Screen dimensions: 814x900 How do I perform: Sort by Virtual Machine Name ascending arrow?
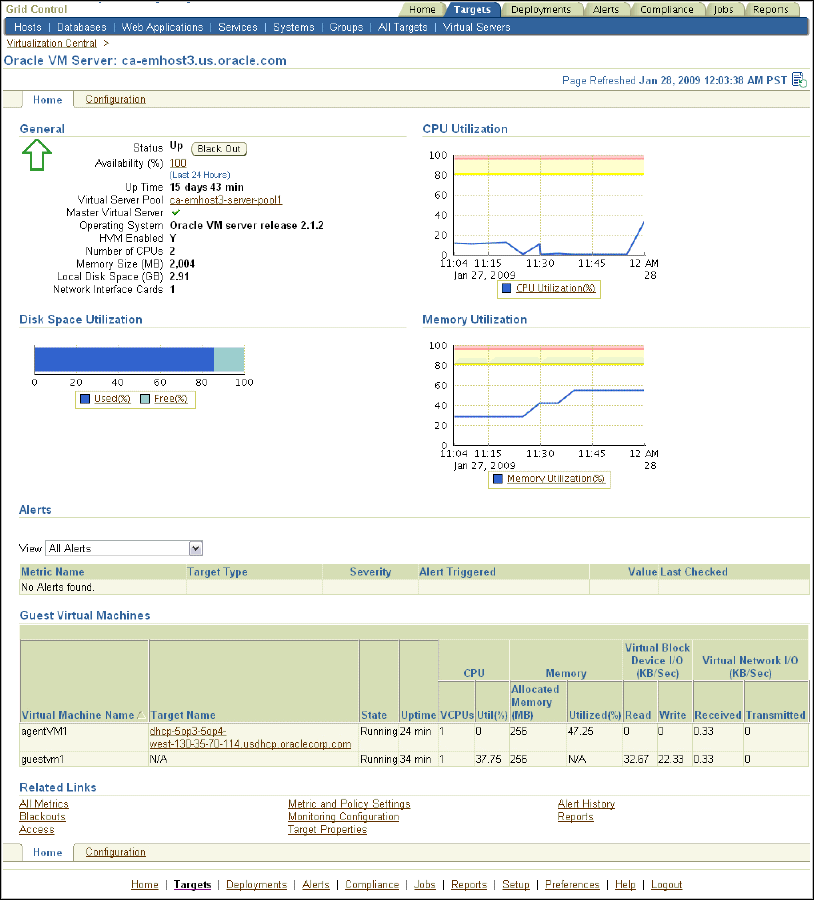141,715
